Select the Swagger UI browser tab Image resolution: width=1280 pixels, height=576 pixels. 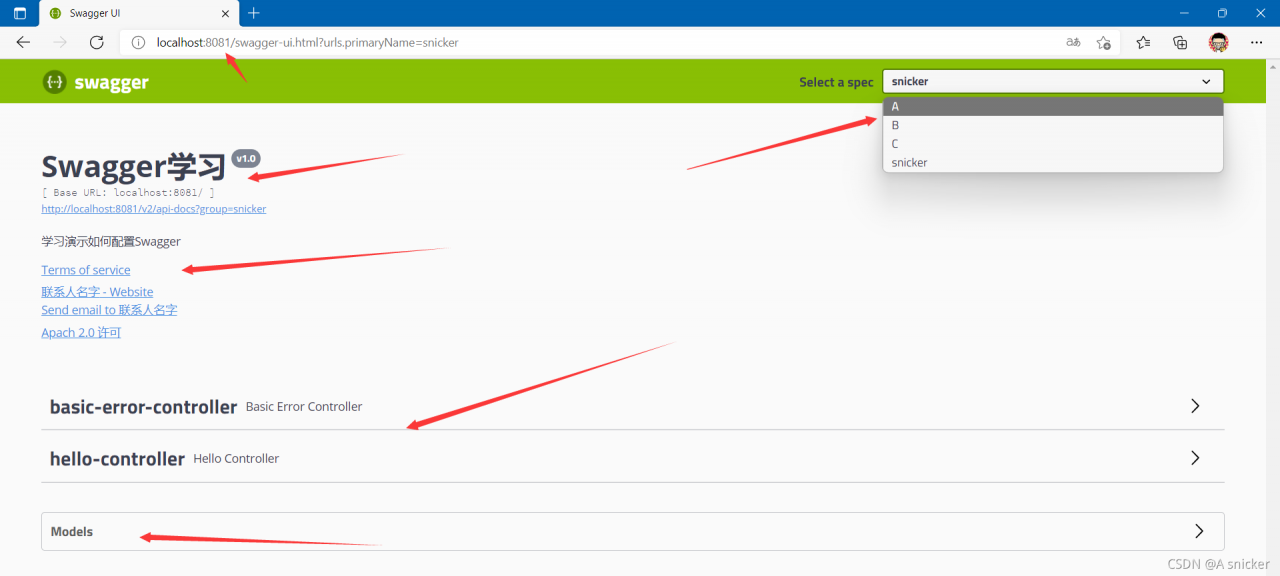(x=140, y=13)
